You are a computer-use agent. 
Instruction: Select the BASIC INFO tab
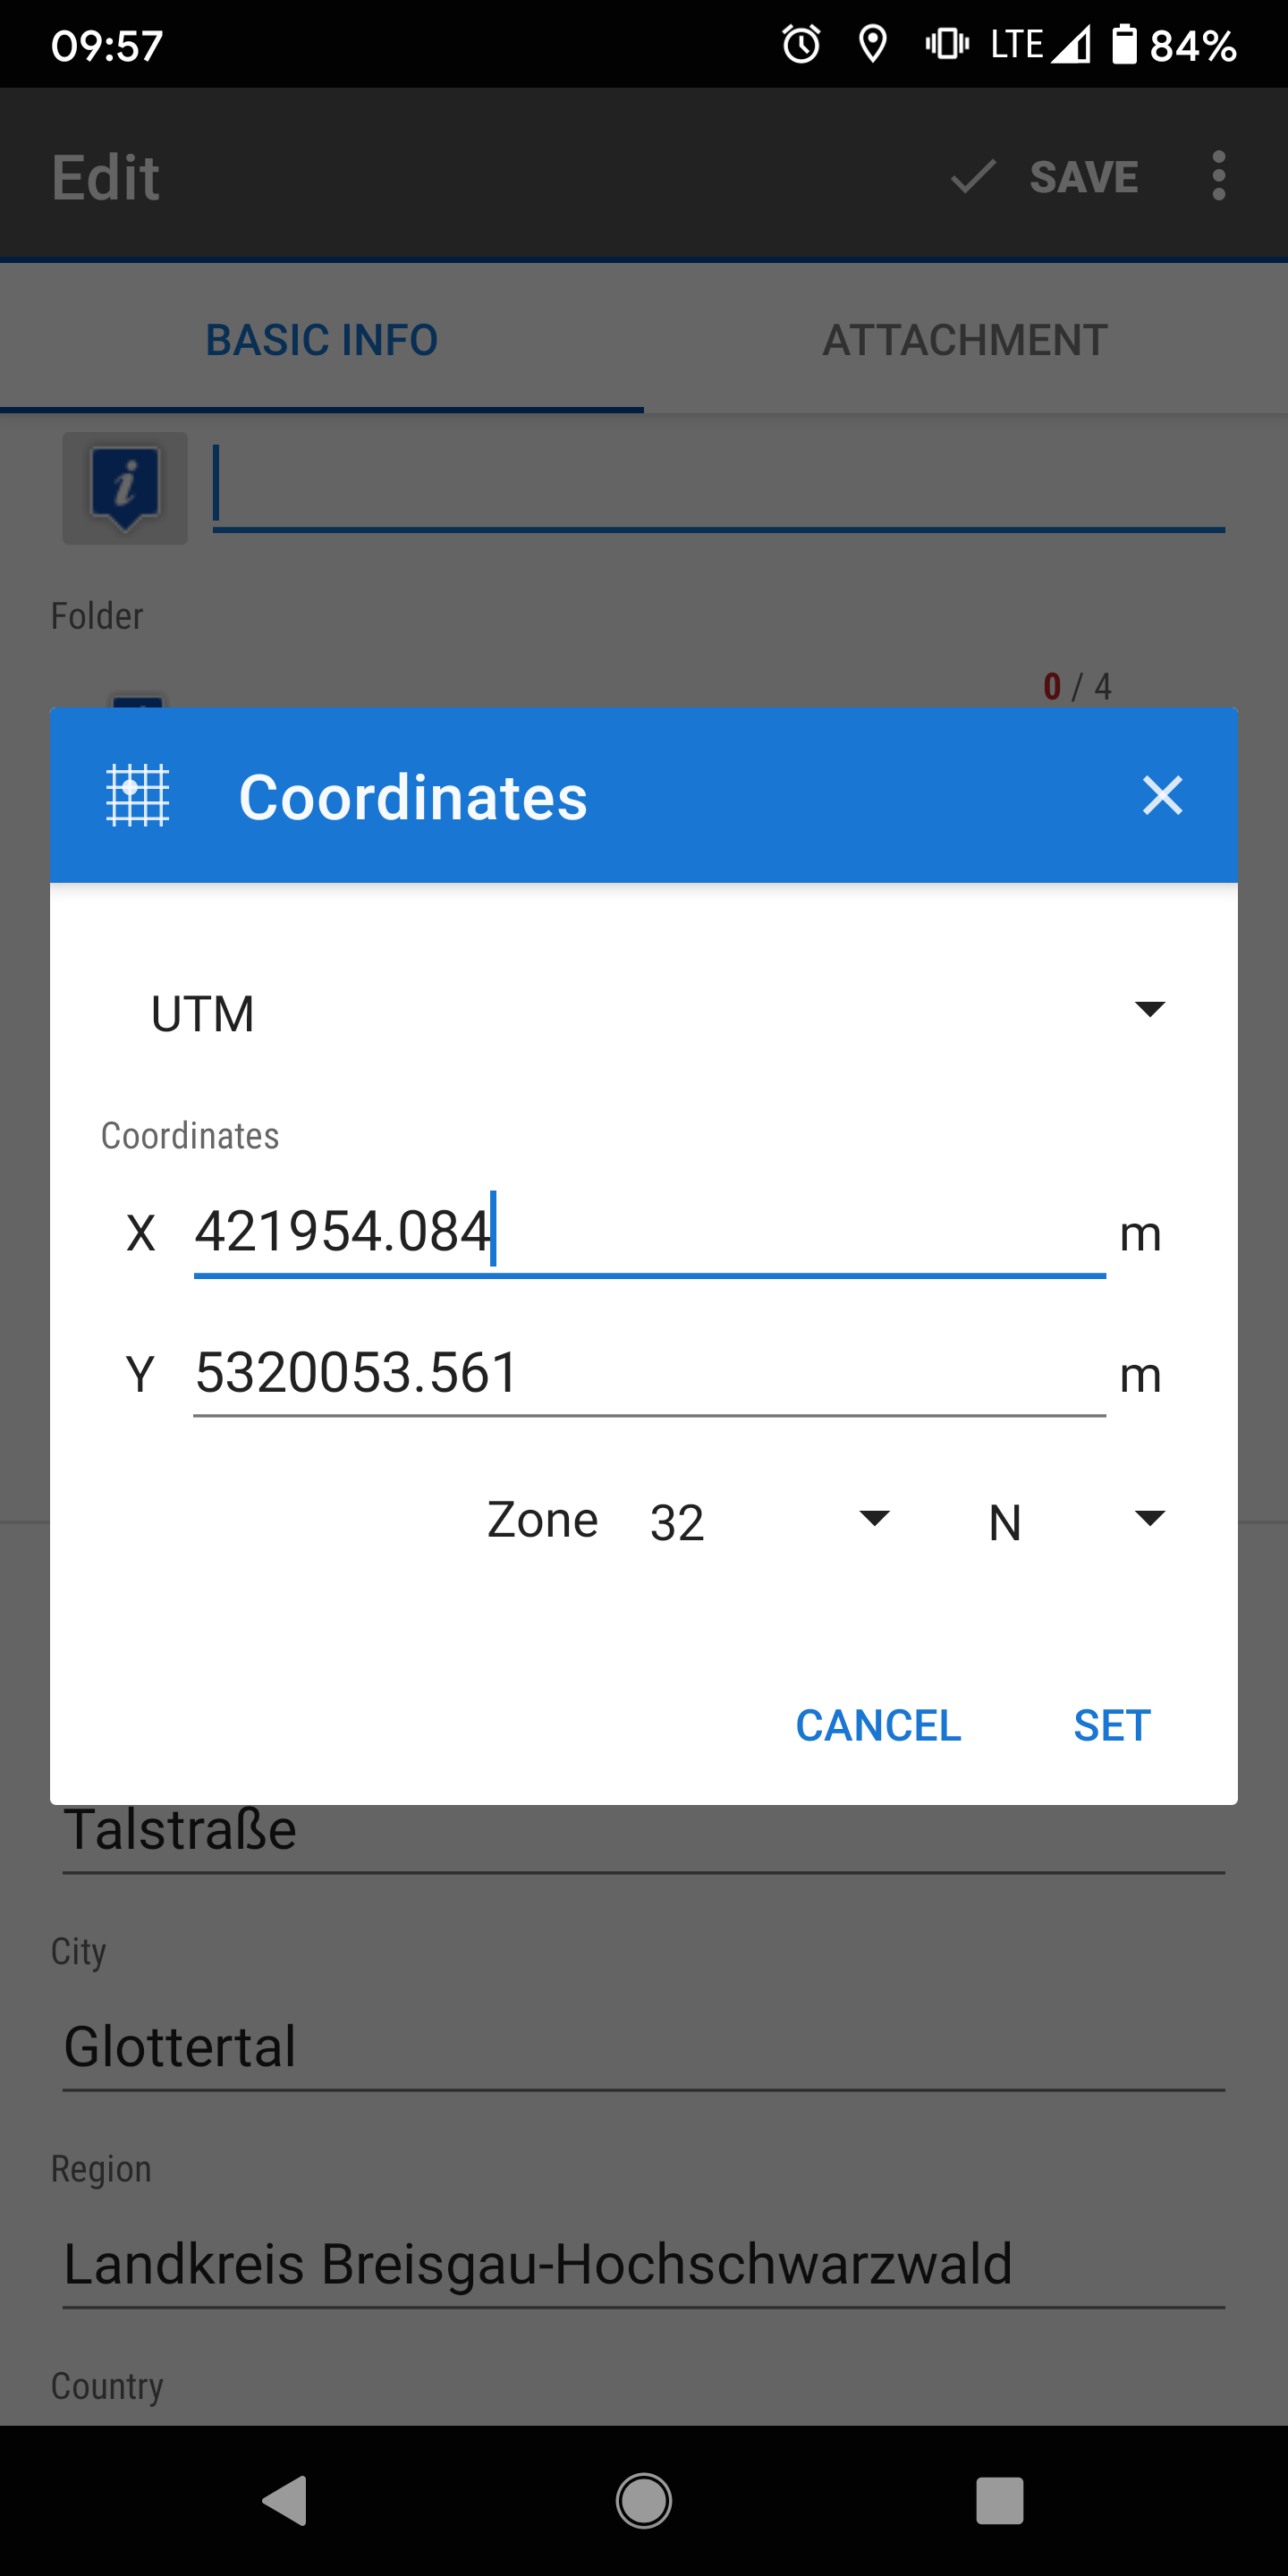pyautogui.click(x=322, y=340)
